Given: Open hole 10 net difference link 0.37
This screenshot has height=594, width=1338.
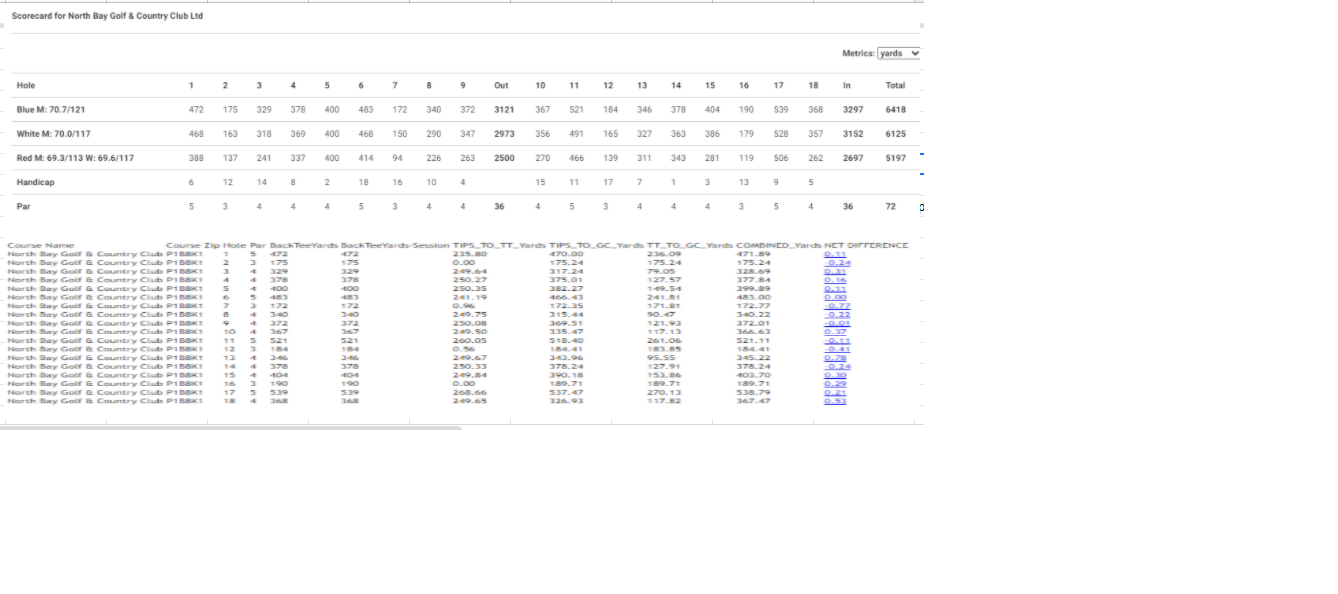Looking at the screenshot, I should (835, 331).
